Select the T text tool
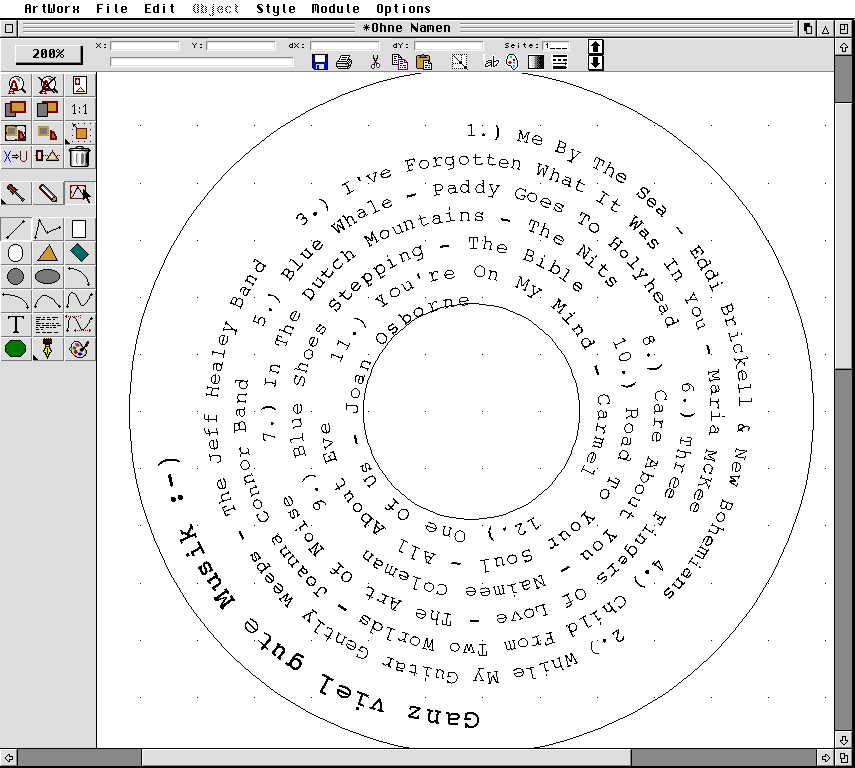 click(16, 325)
